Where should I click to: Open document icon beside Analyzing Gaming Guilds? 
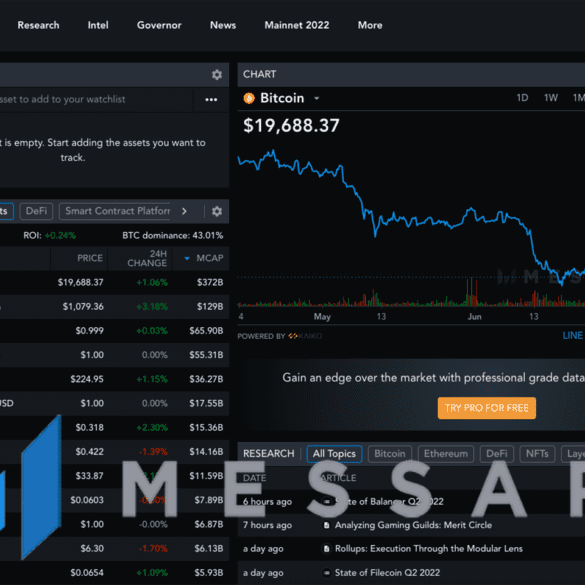(326, 525)
